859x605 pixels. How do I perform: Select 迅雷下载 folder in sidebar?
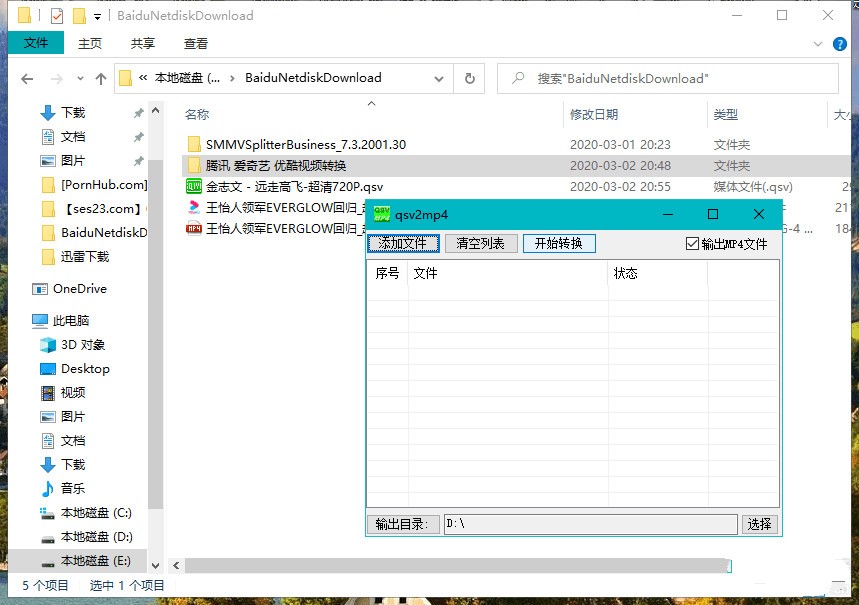pyautogui.click(x=76, y=257)
